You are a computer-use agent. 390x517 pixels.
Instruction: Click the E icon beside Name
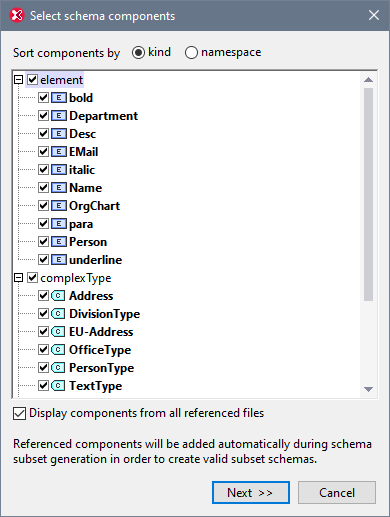(59, 188)
